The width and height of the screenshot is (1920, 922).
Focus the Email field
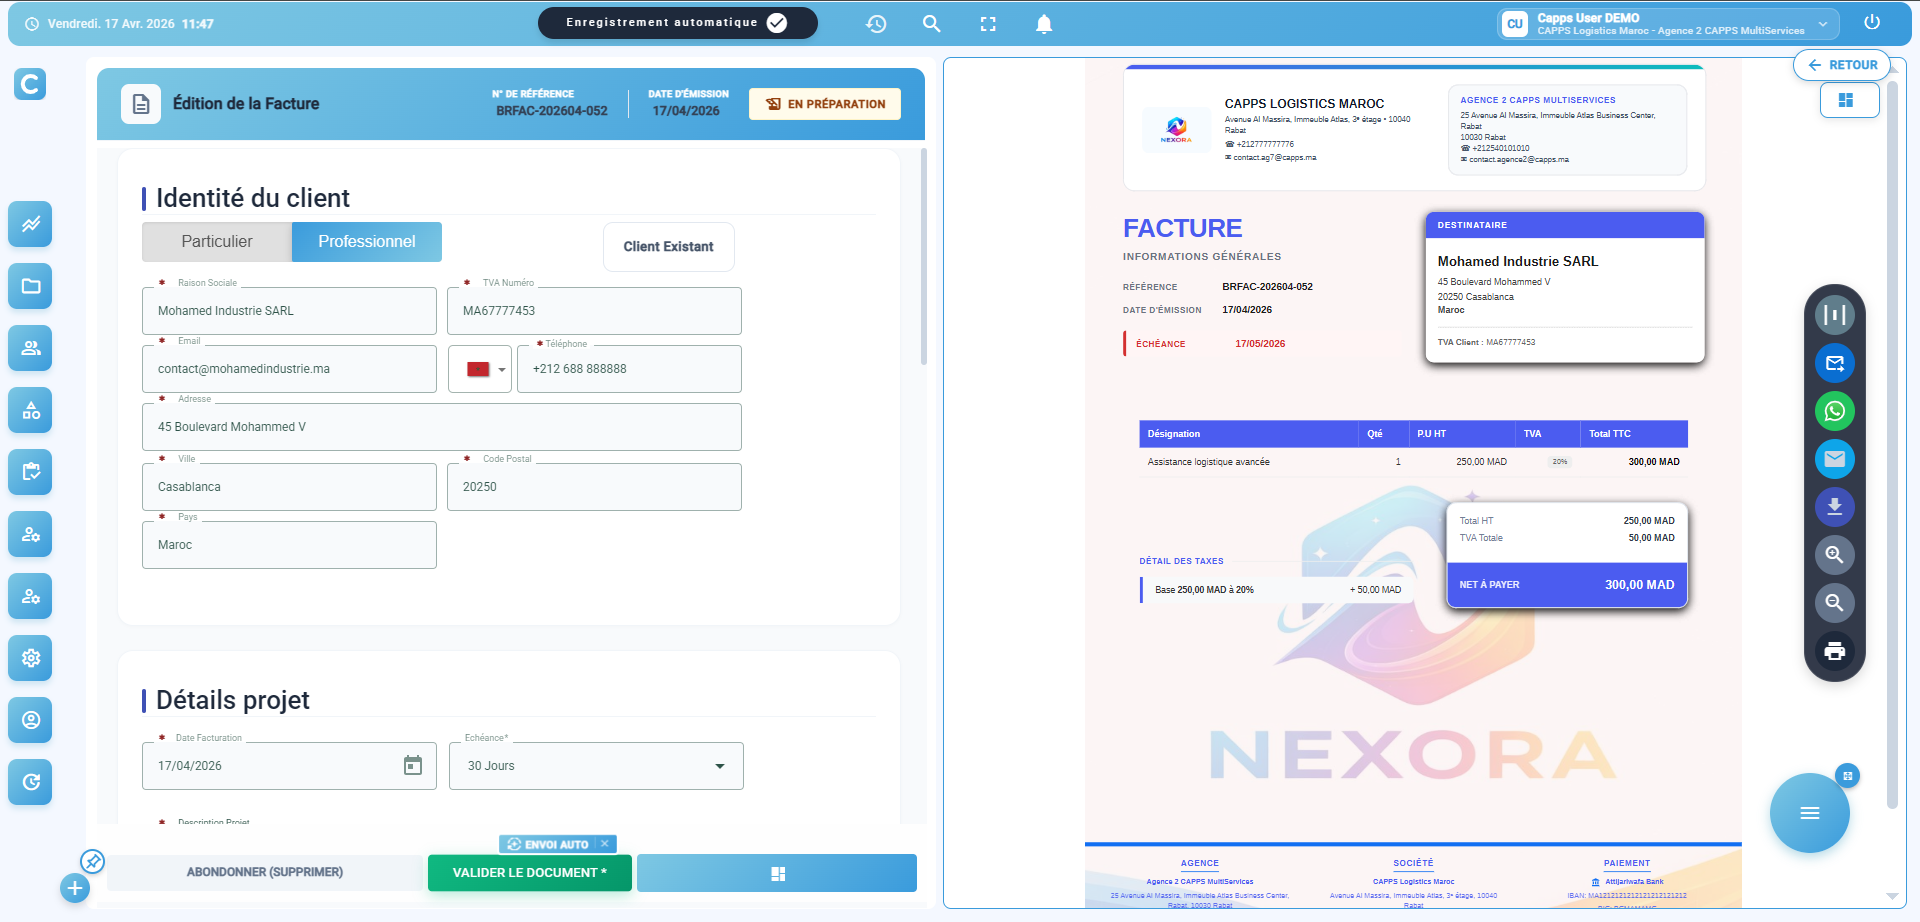point(290,369)
